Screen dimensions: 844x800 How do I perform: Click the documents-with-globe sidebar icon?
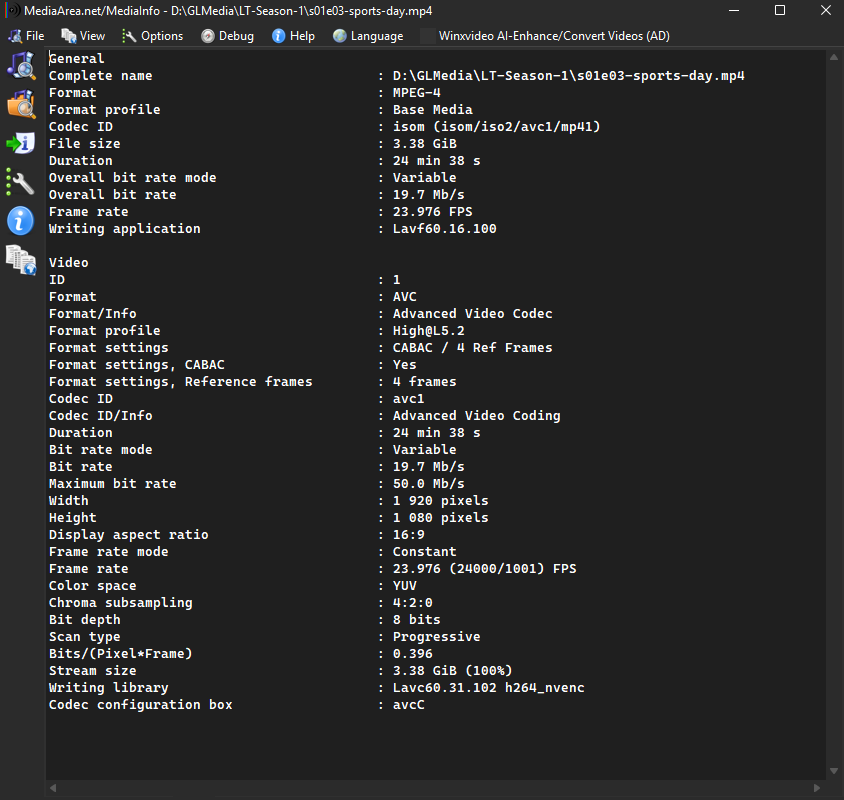tap(21, 260)
